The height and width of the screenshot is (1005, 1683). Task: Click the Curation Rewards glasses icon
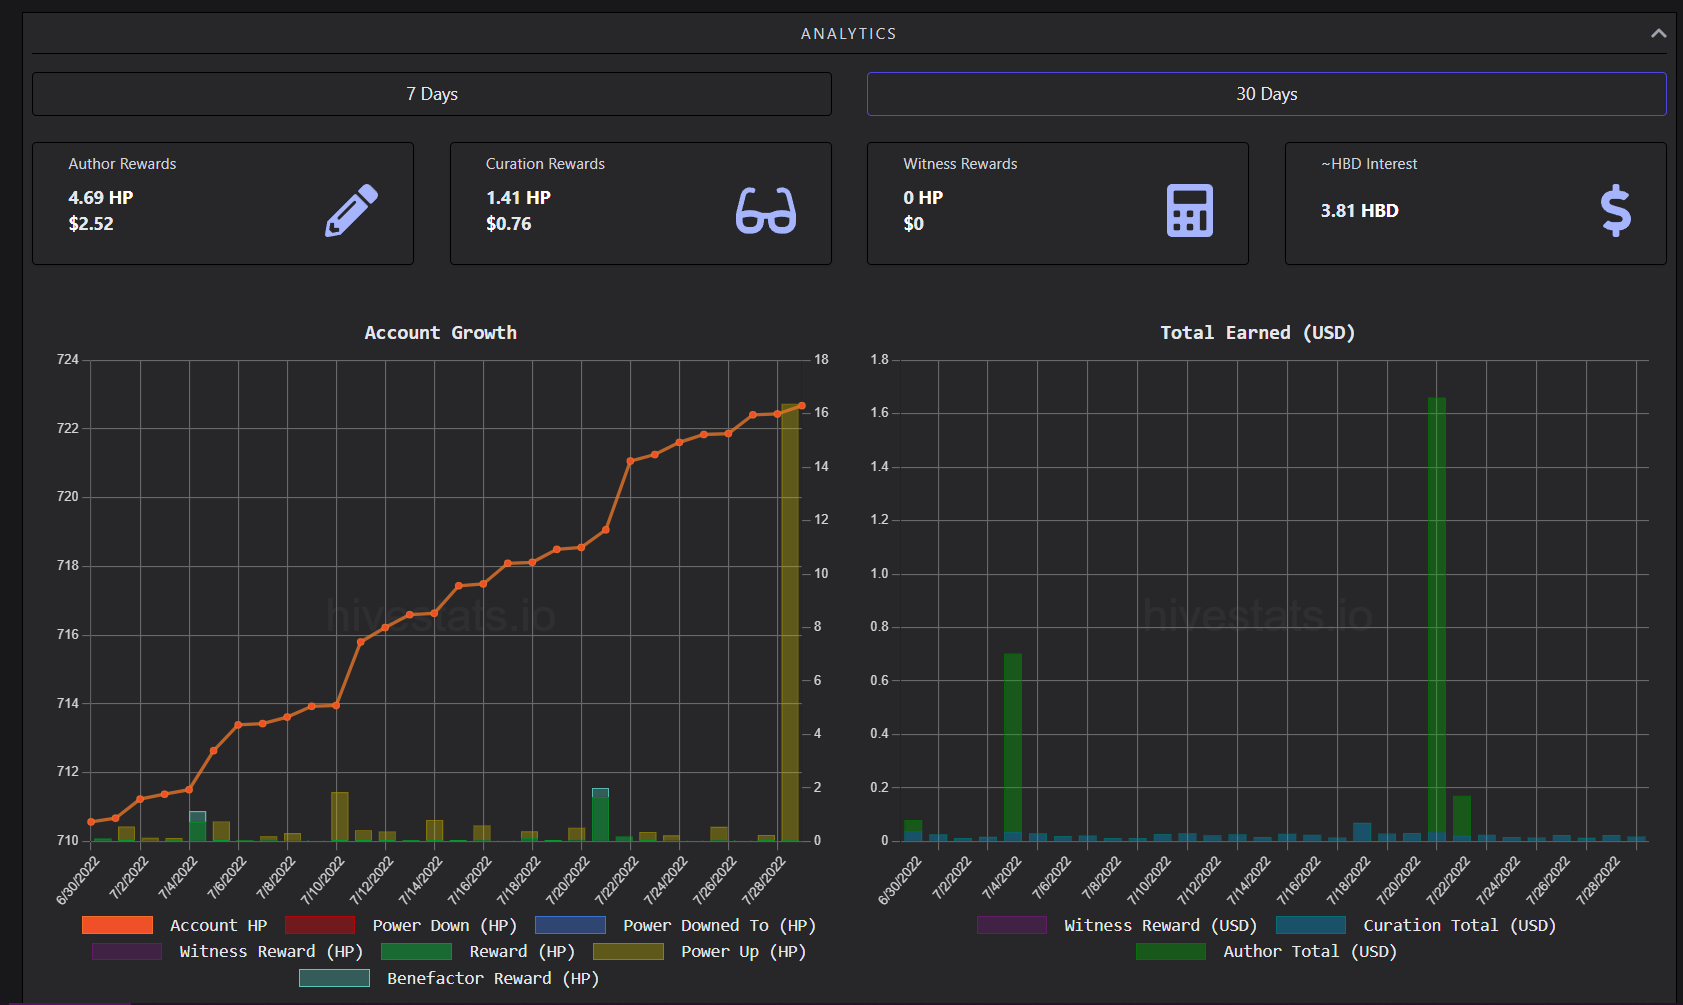coord(766,210)
